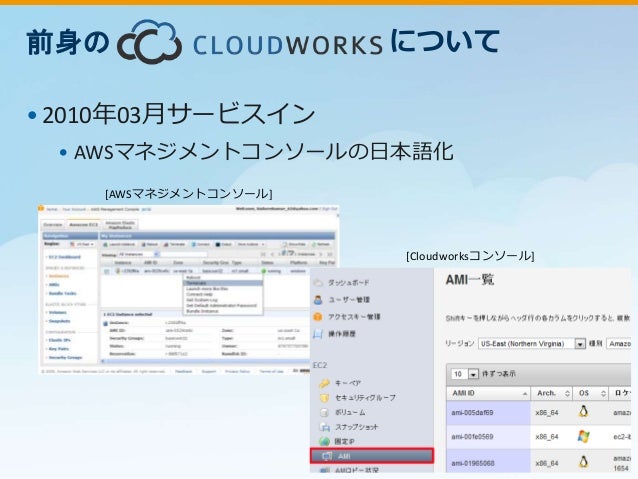The width and height of the screenshot is (638, 479).
Task: Choose Bundle Instance in context menu
Action: tap(223, 311)
